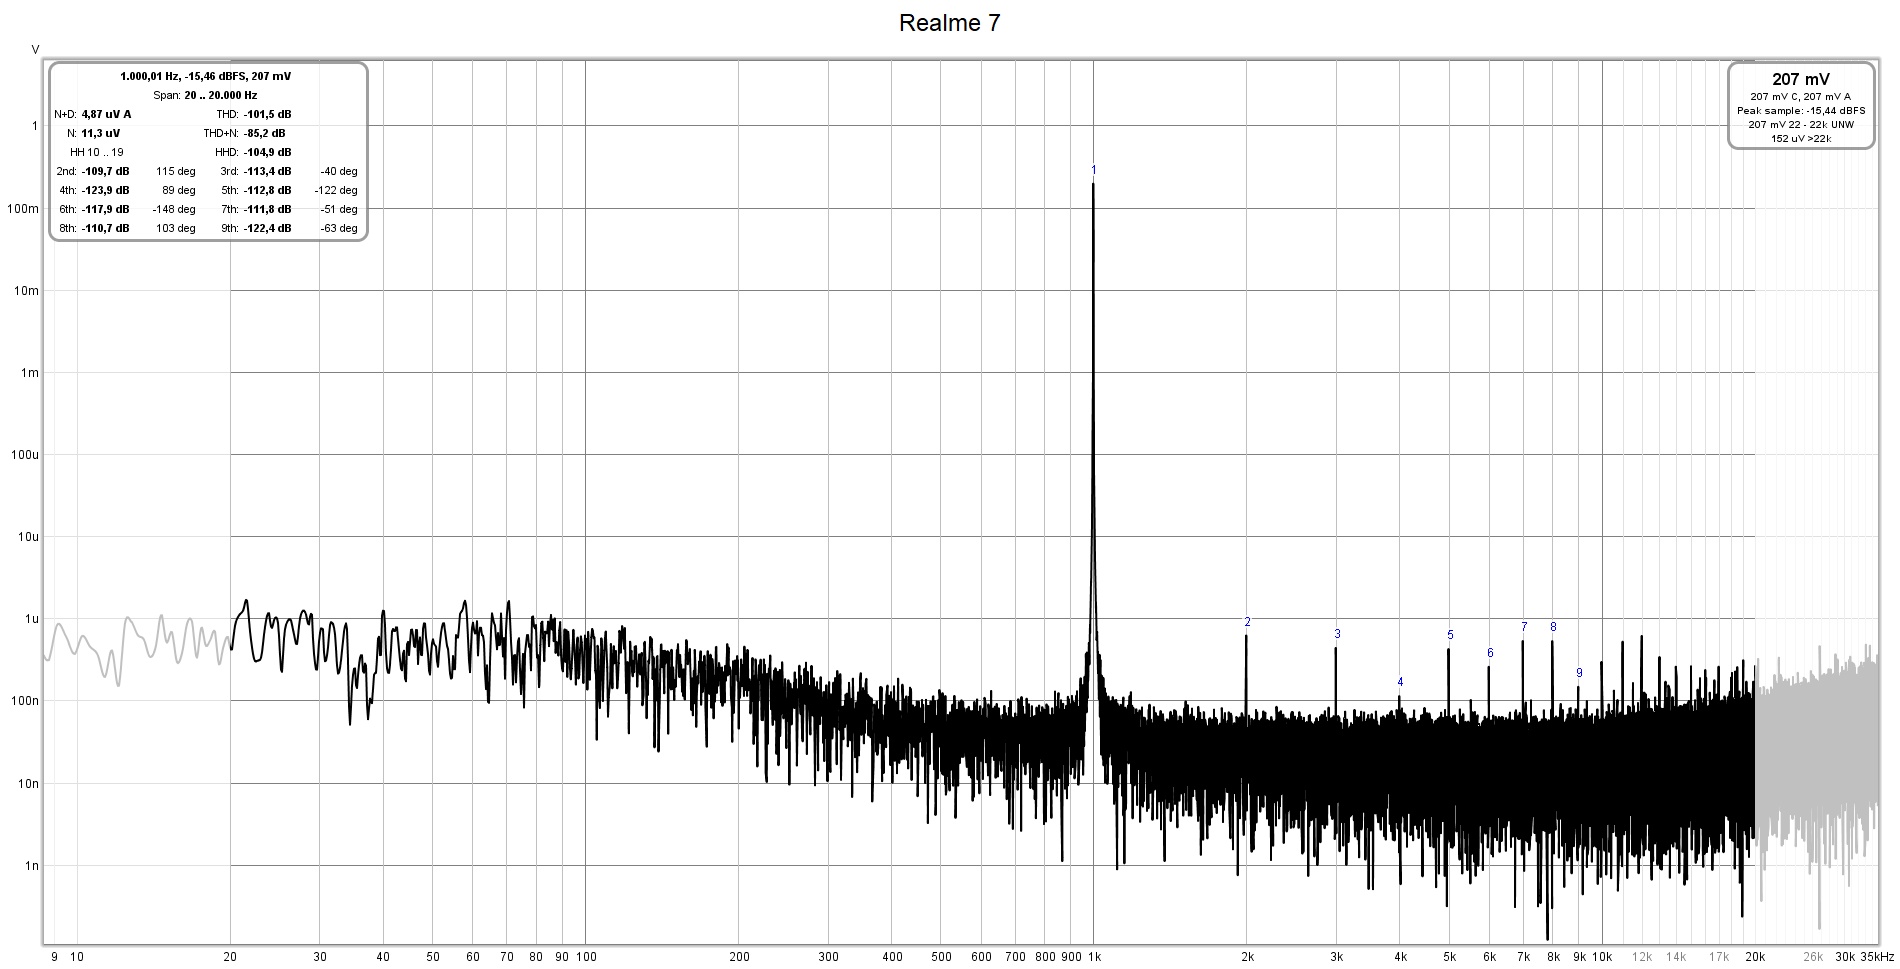Click the 6th harmonic level "-117,9 dB"
Image resolution: width=1900 pixels, height=969 pixels.
click(x=105, y=209)
